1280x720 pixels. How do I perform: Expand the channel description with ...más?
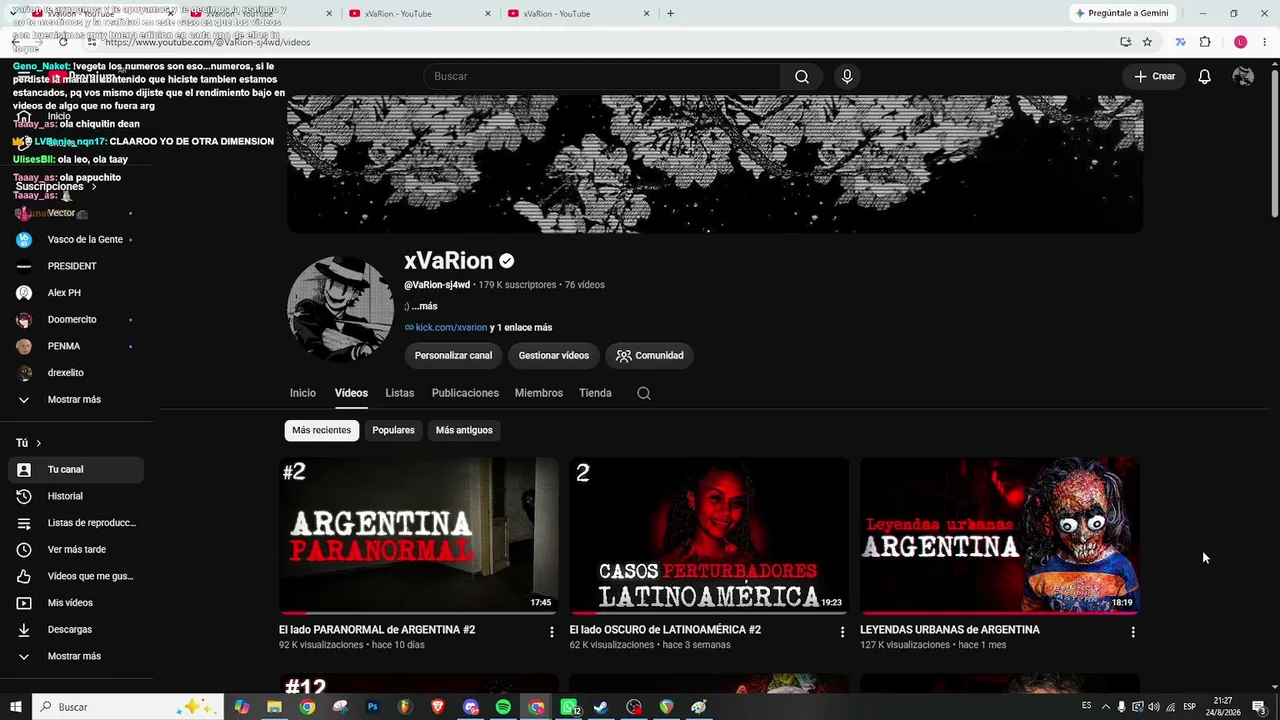[424, 306]
